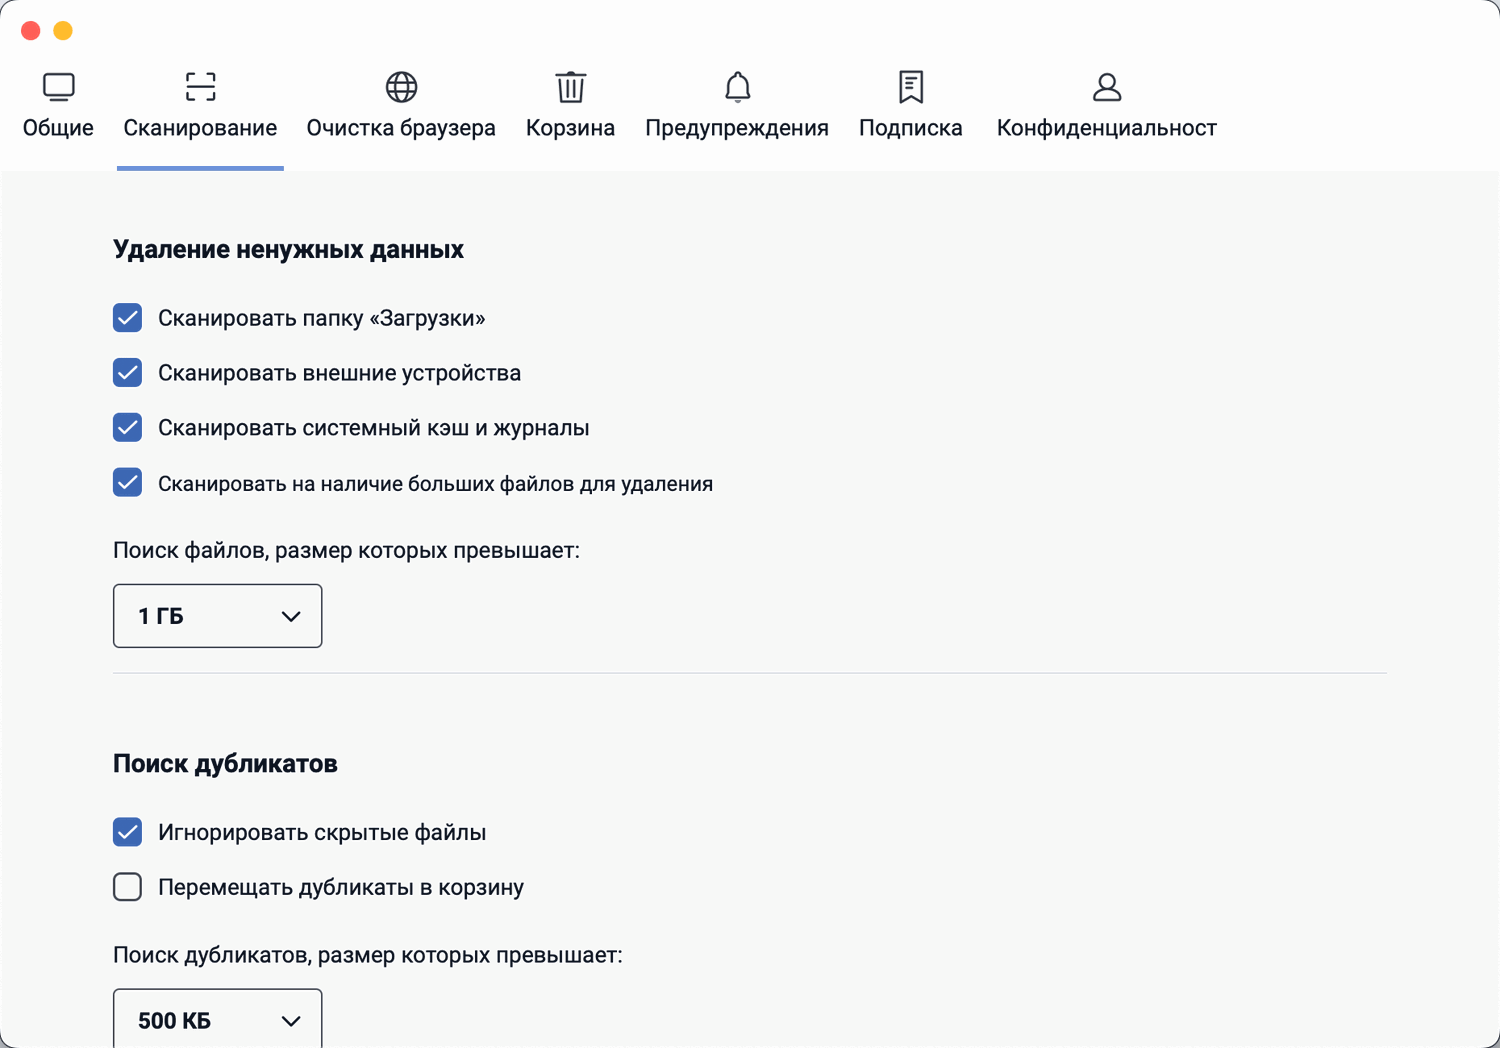Image resolution: width=1500 pixels, height=1048 pixels.
Task: Enable Перемещать дубликаты в корзину
Action: click(x=127, y=887)
